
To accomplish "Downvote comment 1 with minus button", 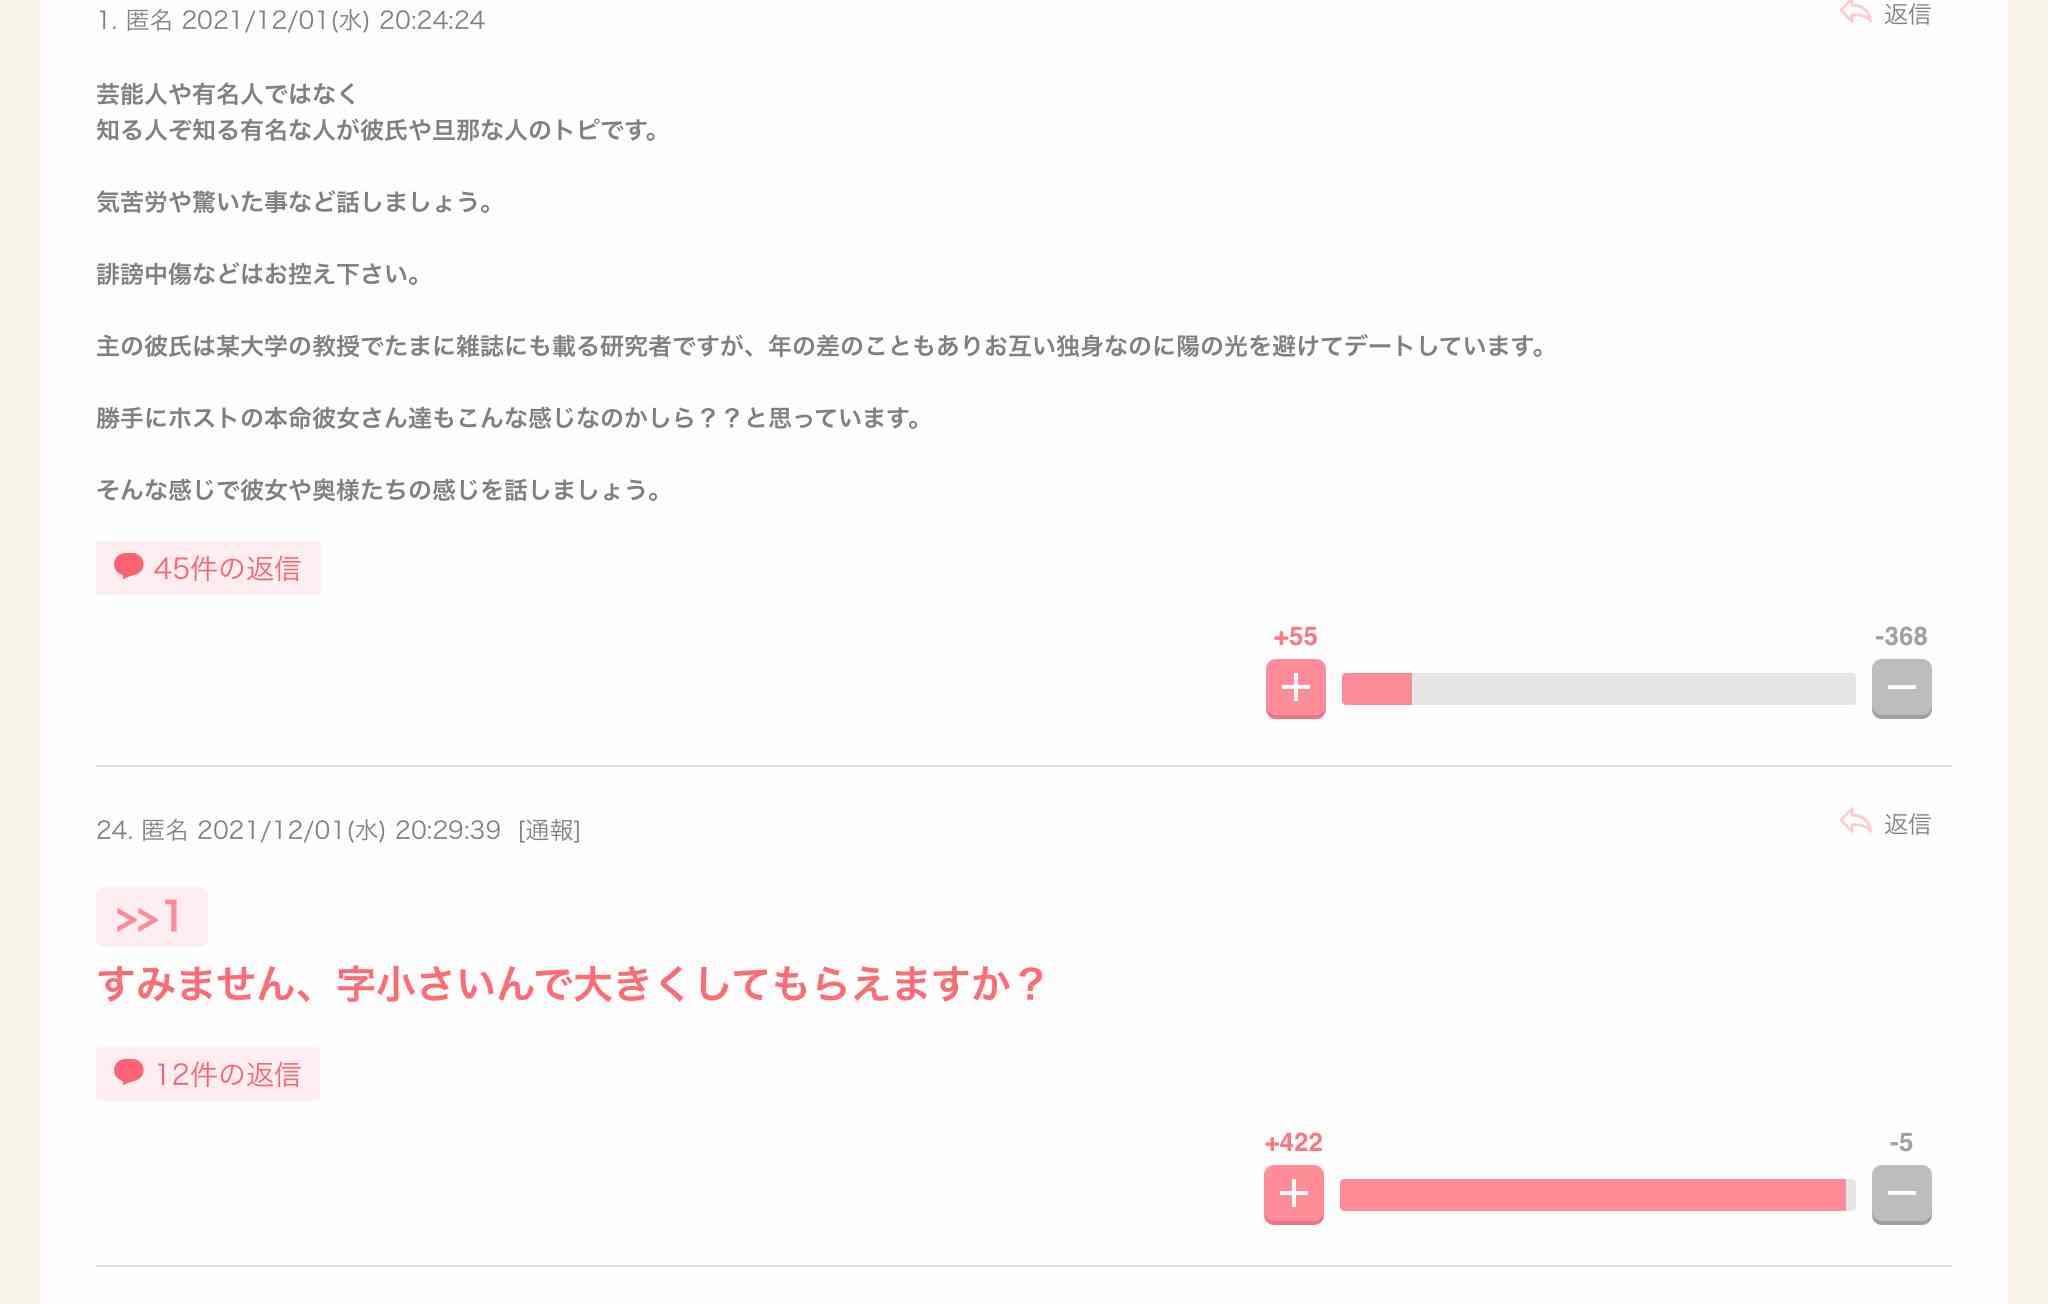I will pos(1901,688).
